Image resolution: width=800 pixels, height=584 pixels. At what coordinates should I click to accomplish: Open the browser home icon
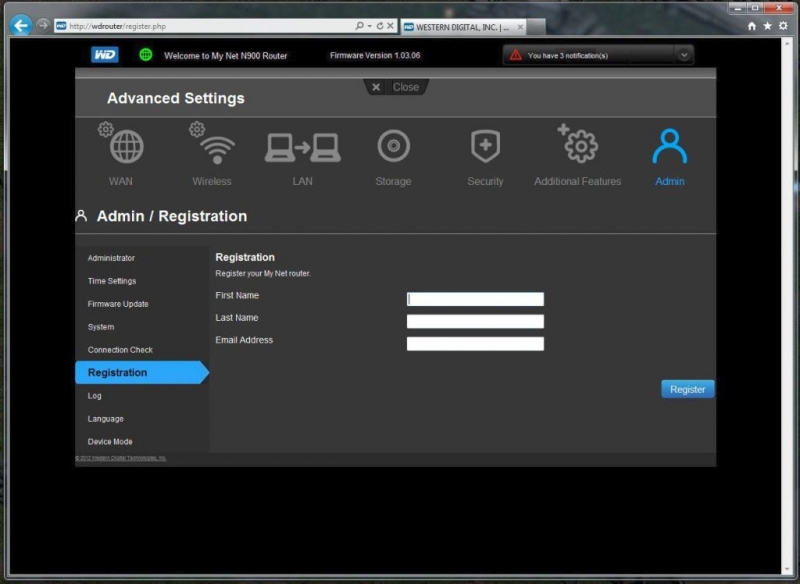click(x=752, y=26)
